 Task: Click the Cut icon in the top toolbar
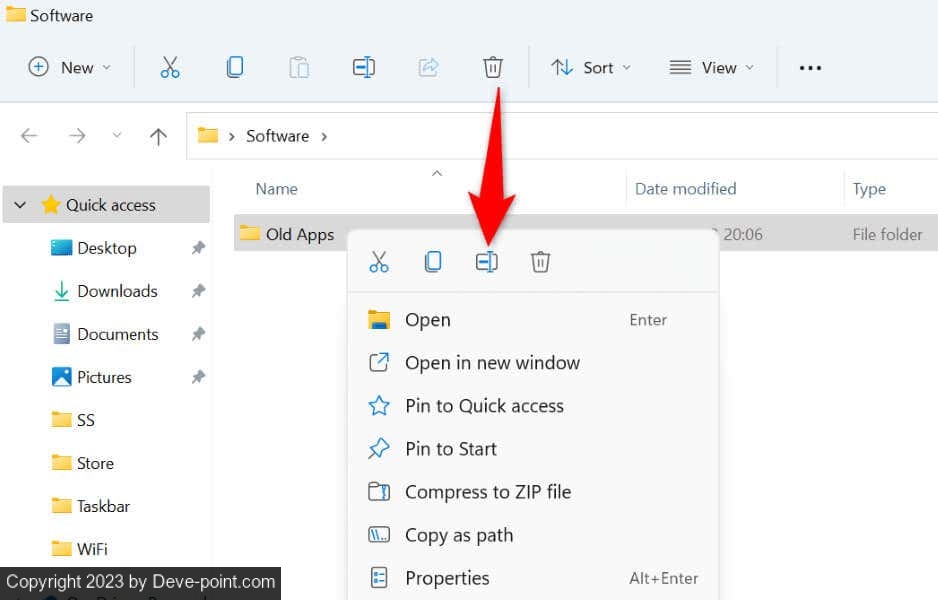pyautogui.click(x=170, y=67)
